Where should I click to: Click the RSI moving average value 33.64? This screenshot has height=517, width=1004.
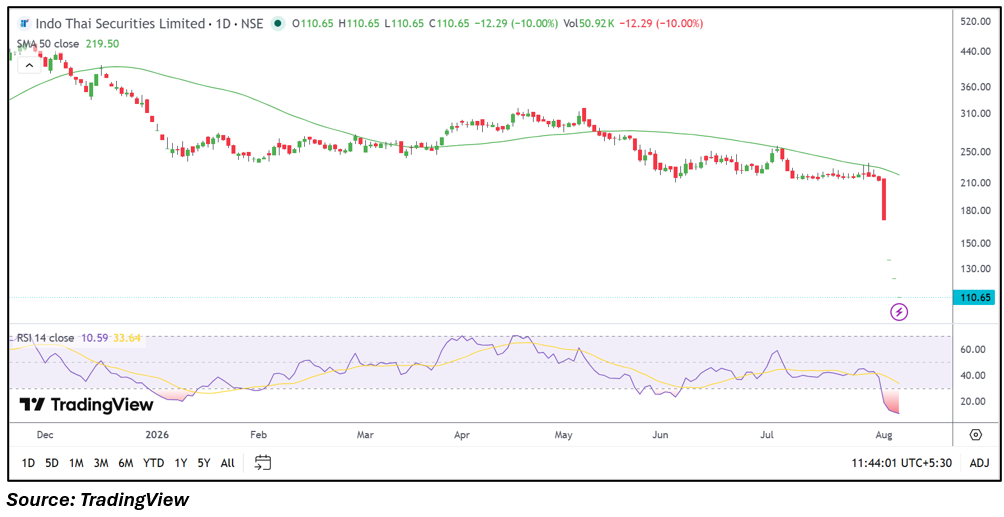127,338
